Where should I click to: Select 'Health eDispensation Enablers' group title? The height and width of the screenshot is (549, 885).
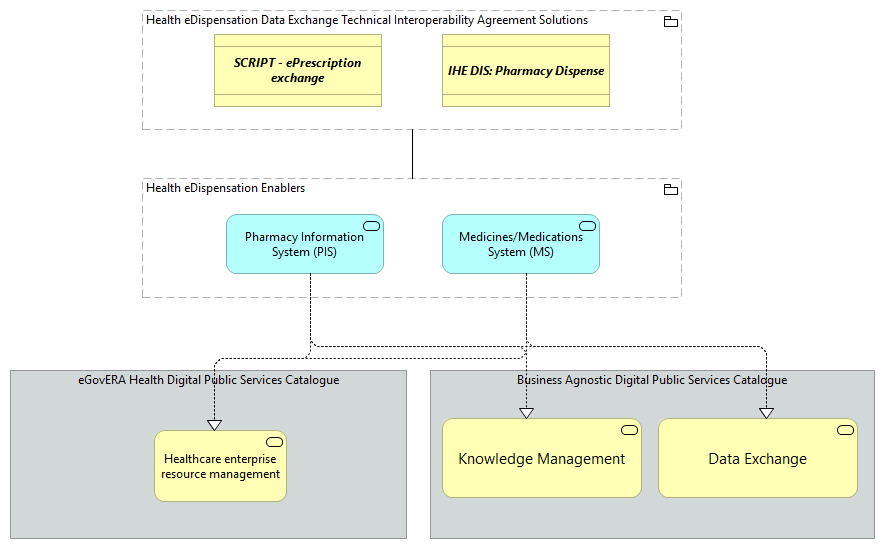225,188
